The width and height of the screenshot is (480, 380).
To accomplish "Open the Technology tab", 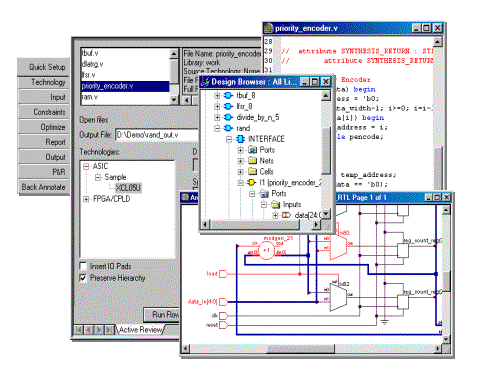I will [44, 82].
